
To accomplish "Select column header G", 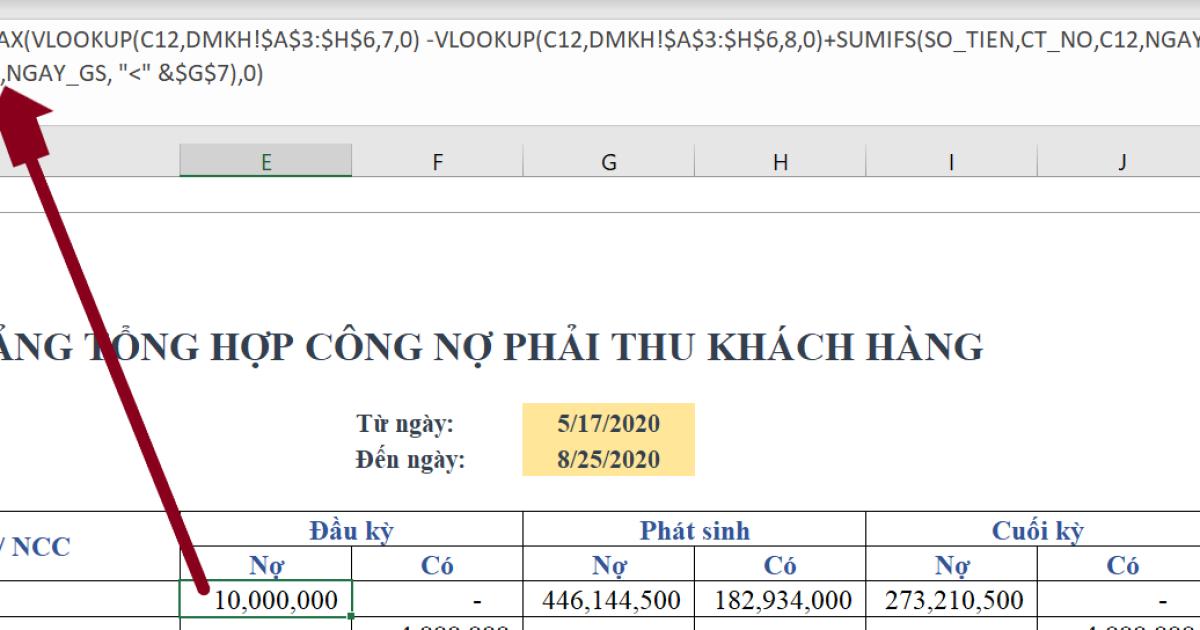I will (x=609, y=160).
